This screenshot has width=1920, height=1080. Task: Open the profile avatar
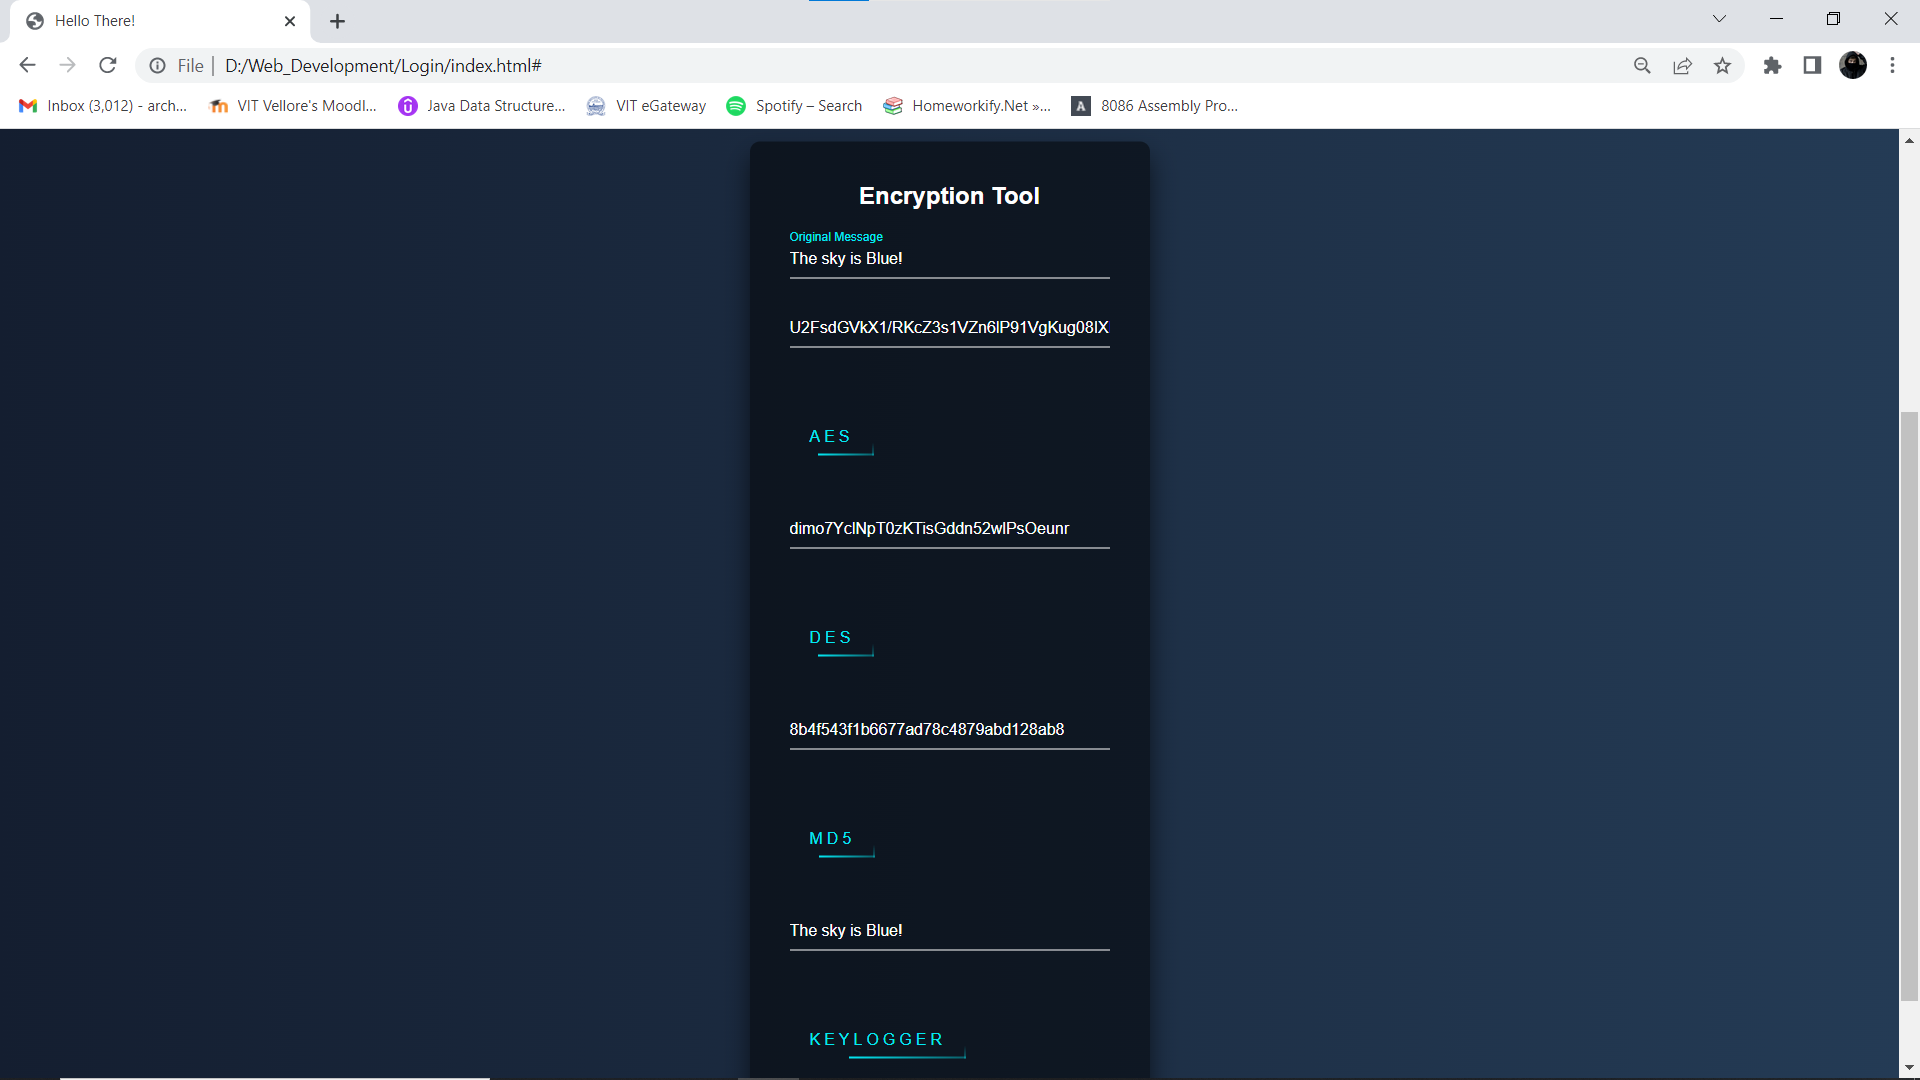1853,66
